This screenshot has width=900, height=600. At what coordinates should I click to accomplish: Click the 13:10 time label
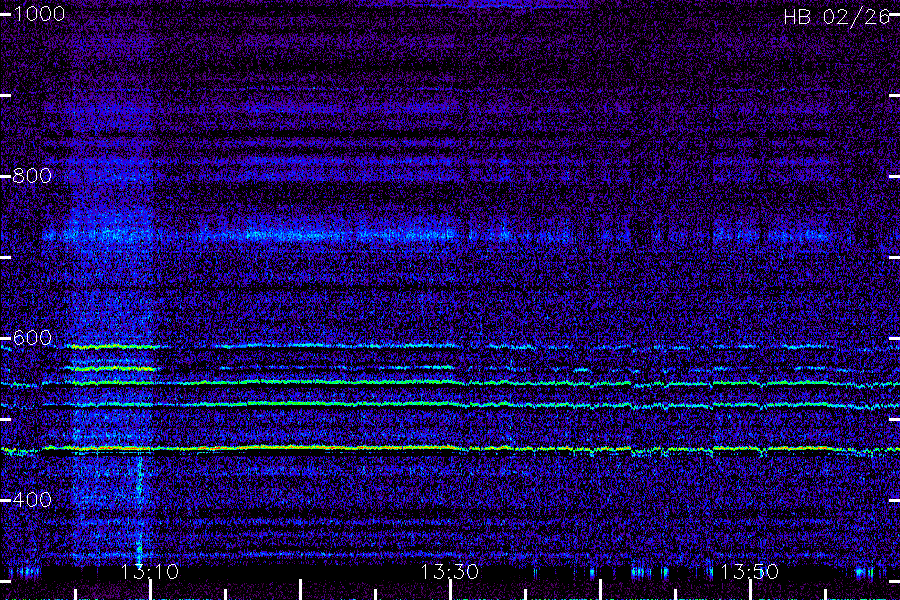tap(150, 571)
